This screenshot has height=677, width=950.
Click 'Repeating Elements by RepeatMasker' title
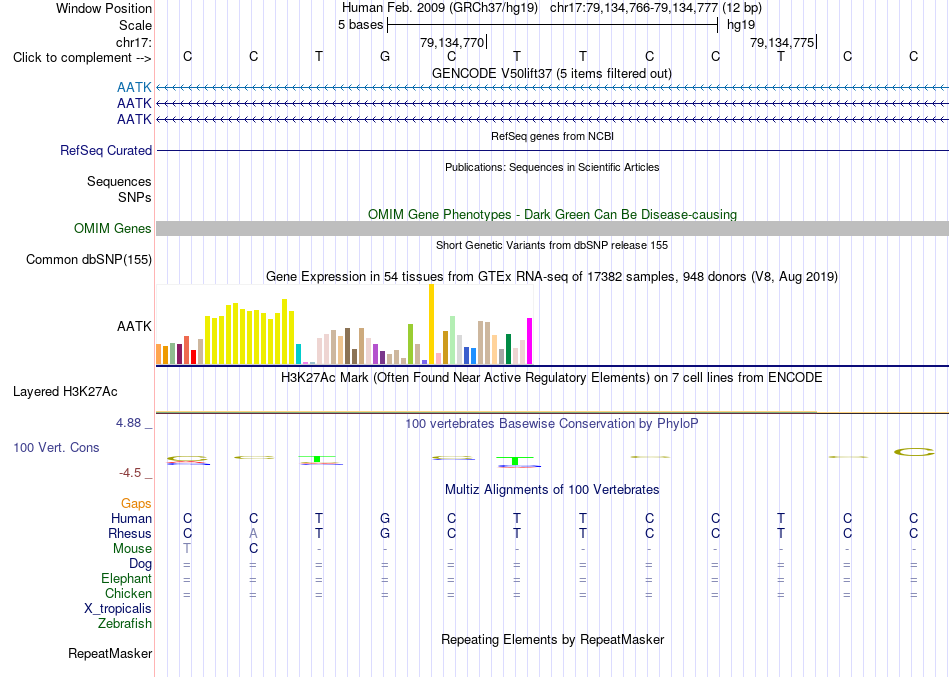tap(553, 639)
